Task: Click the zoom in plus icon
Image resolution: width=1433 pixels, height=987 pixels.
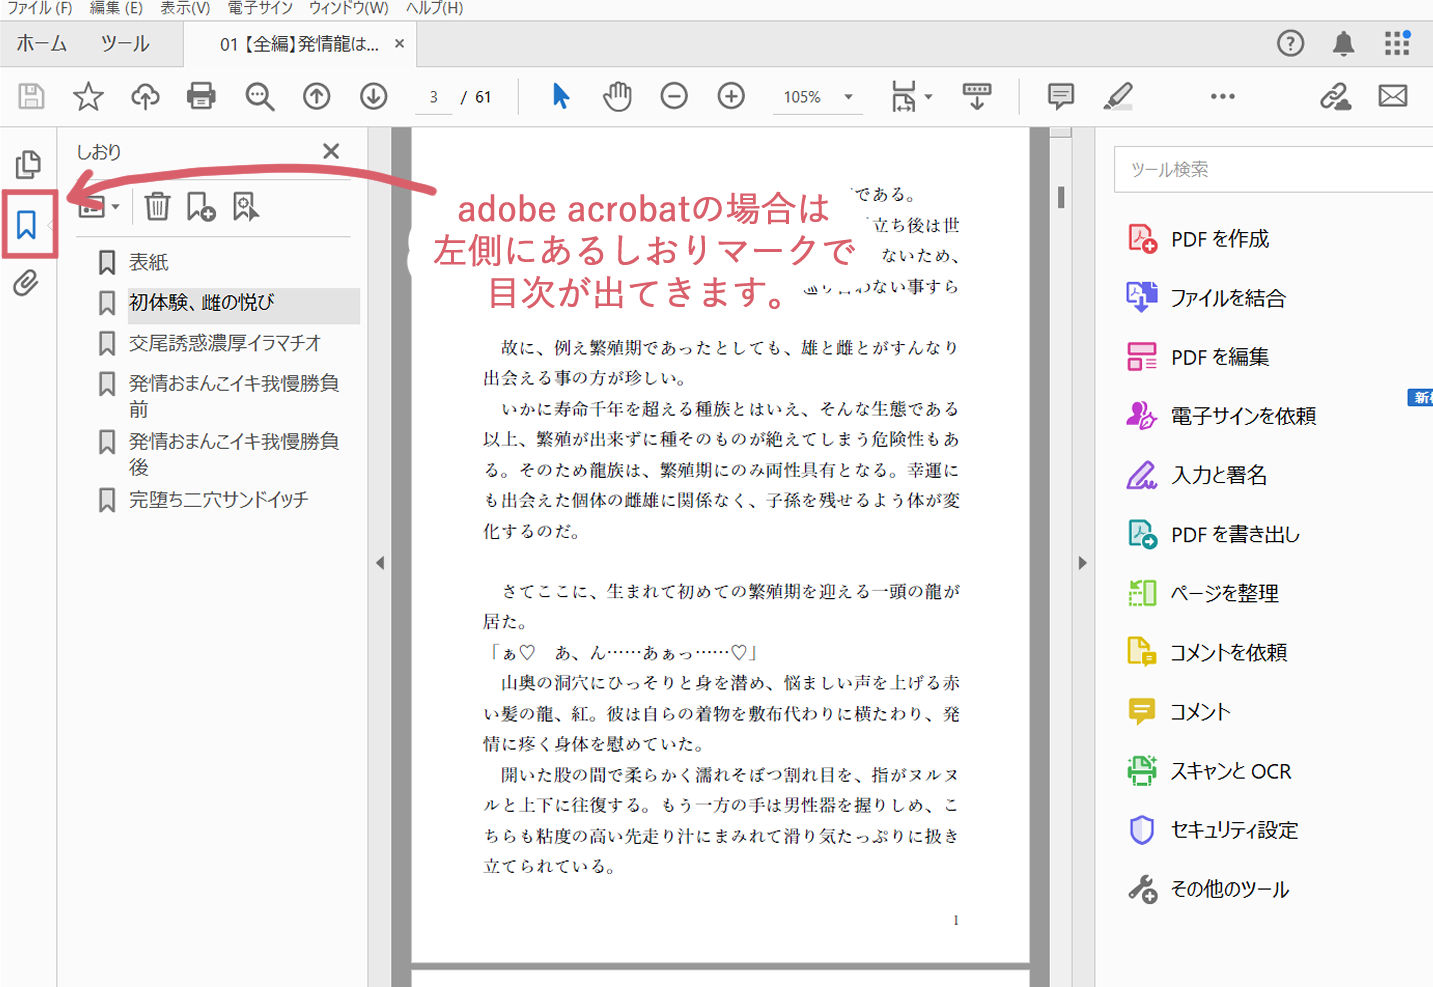Action: coord(731,96)
